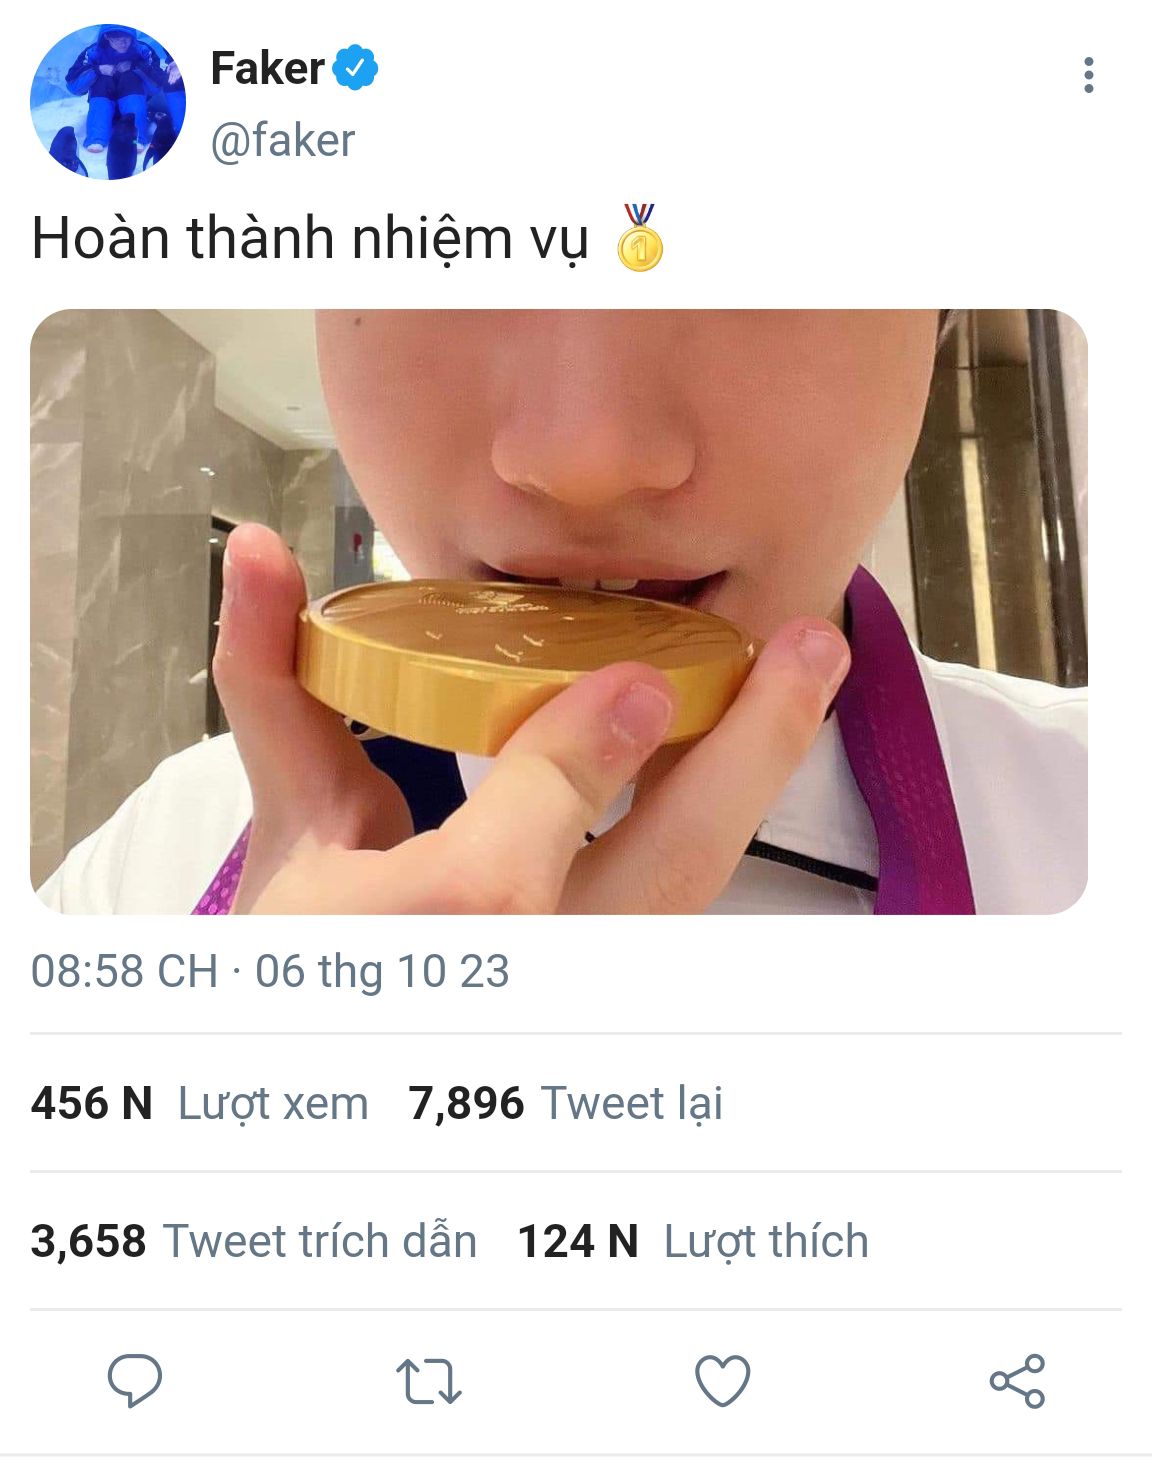
Task: Tap the retweet arrows icon
Action: [x=428, y=1382]
